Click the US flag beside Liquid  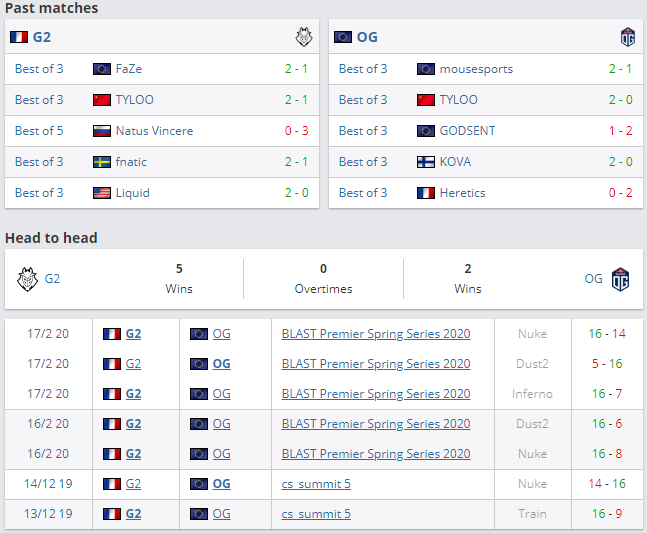101,193
